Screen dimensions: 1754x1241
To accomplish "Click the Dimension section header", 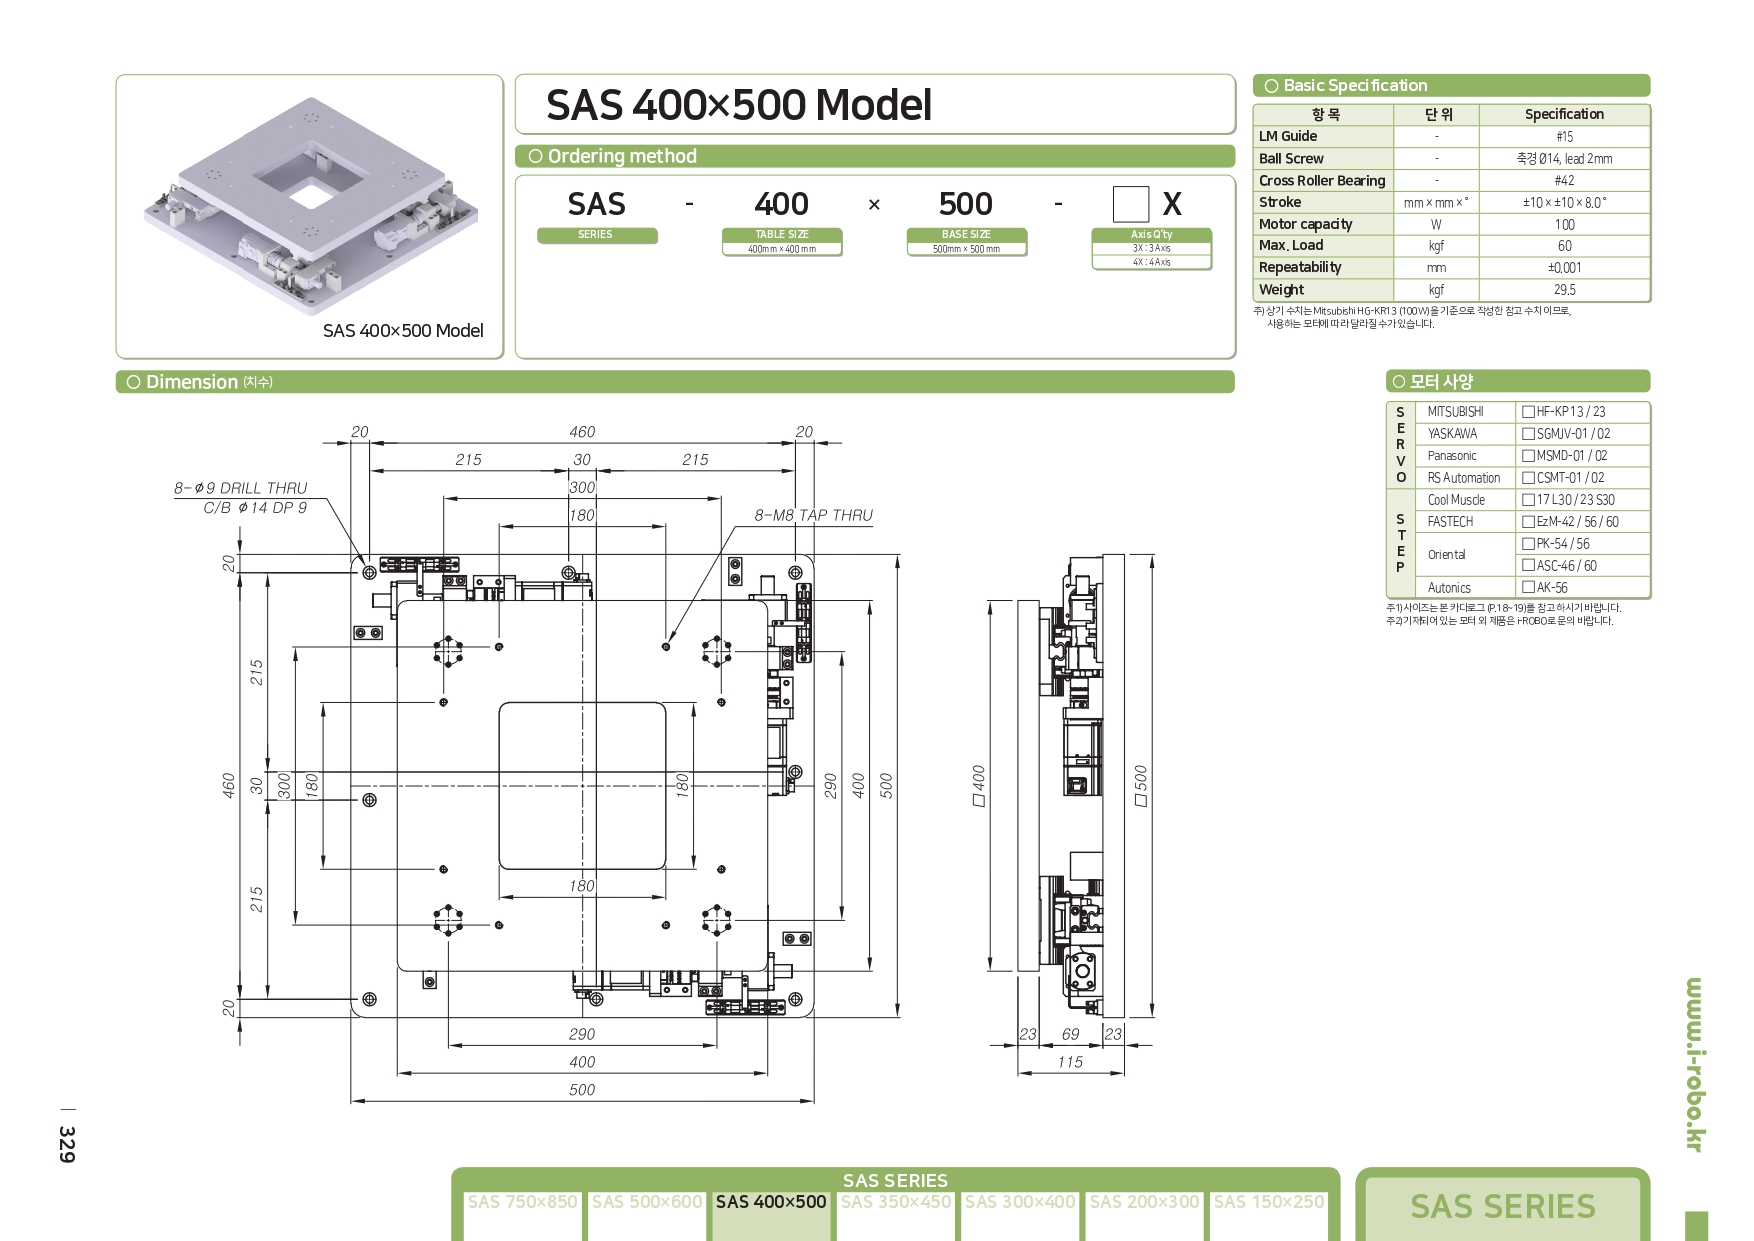I will click(x=675, y=382).
